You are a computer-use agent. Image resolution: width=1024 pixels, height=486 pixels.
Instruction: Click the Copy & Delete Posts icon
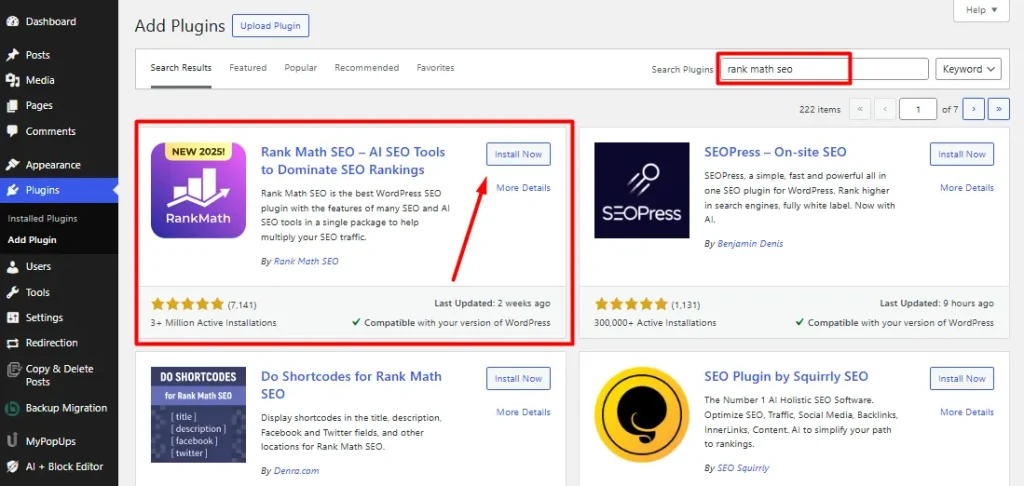[12, 370]
